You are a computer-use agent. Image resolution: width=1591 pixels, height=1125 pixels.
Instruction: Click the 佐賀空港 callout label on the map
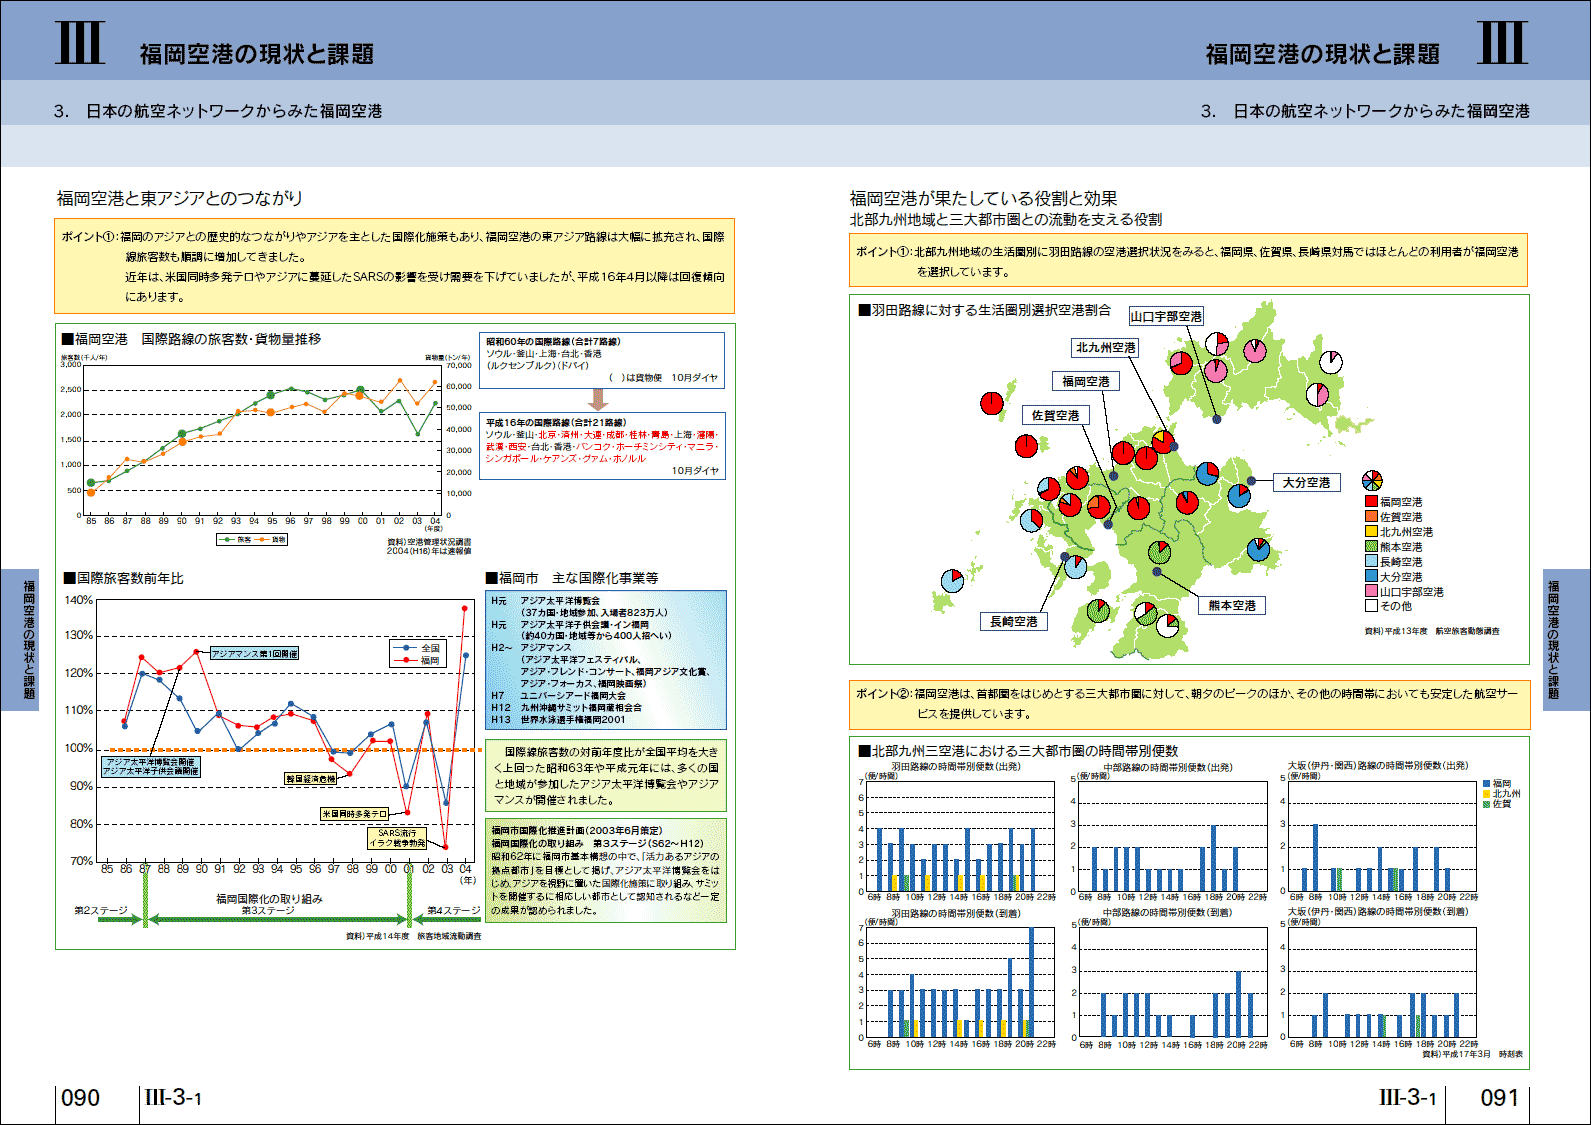1056,415
